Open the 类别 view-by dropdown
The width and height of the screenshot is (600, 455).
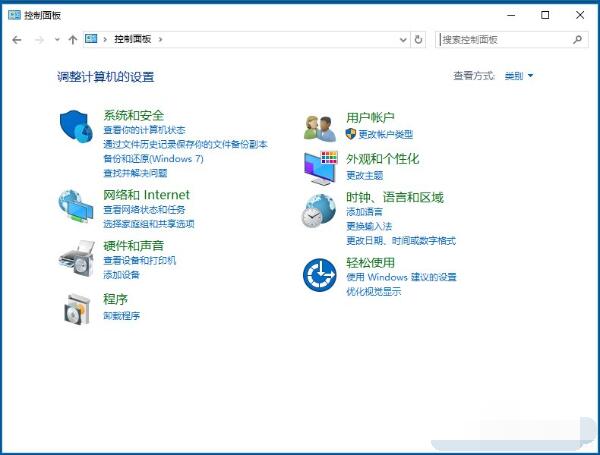pos(518,76)
